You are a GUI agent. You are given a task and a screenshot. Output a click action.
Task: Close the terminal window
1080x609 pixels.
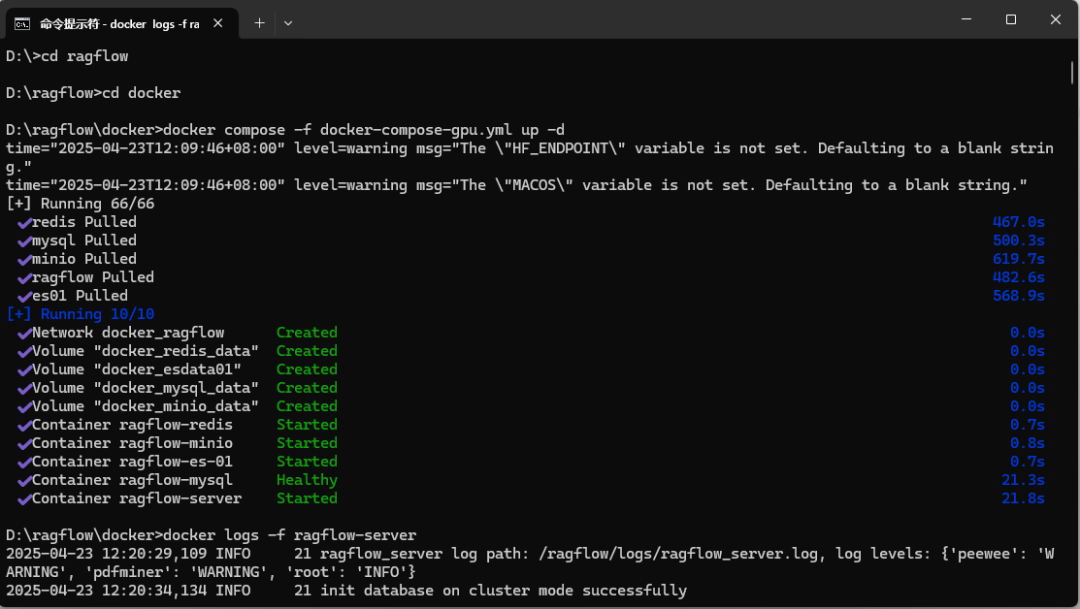pos(1055,19)
